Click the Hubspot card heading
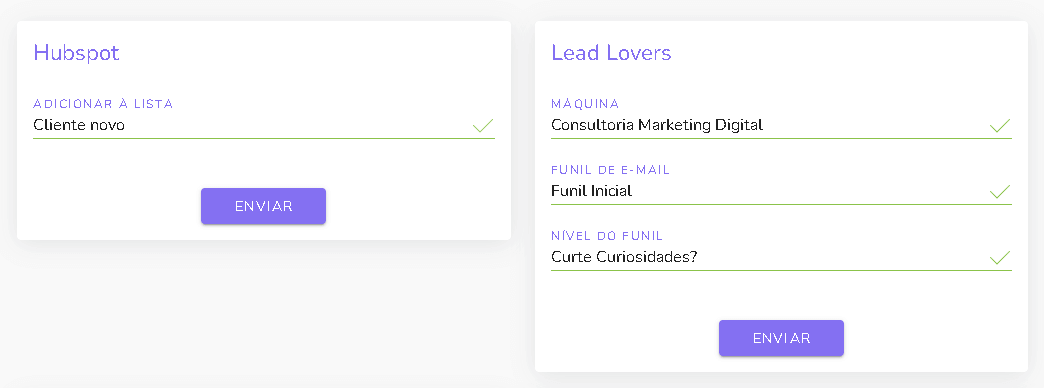The height and width of the screenshot is (389, 1044). 77,53
